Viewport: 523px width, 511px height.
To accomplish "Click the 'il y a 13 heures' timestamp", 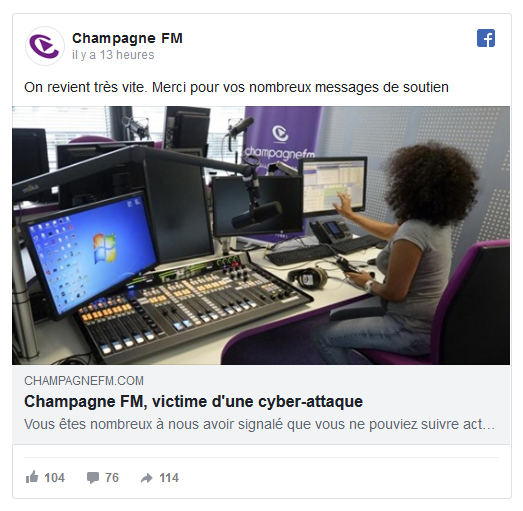I will point(113,55).
